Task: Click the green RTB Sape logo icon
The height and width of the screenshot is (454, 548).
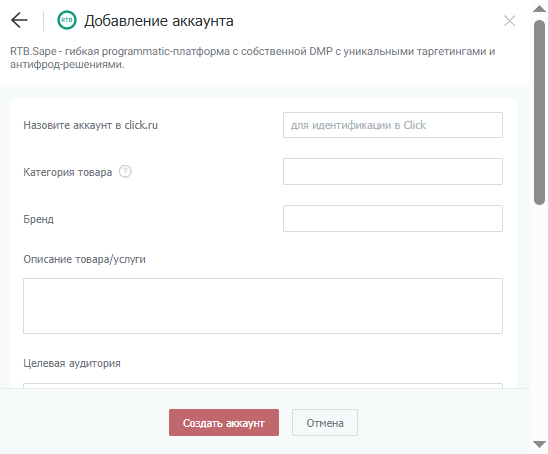Action: (67, 20)
